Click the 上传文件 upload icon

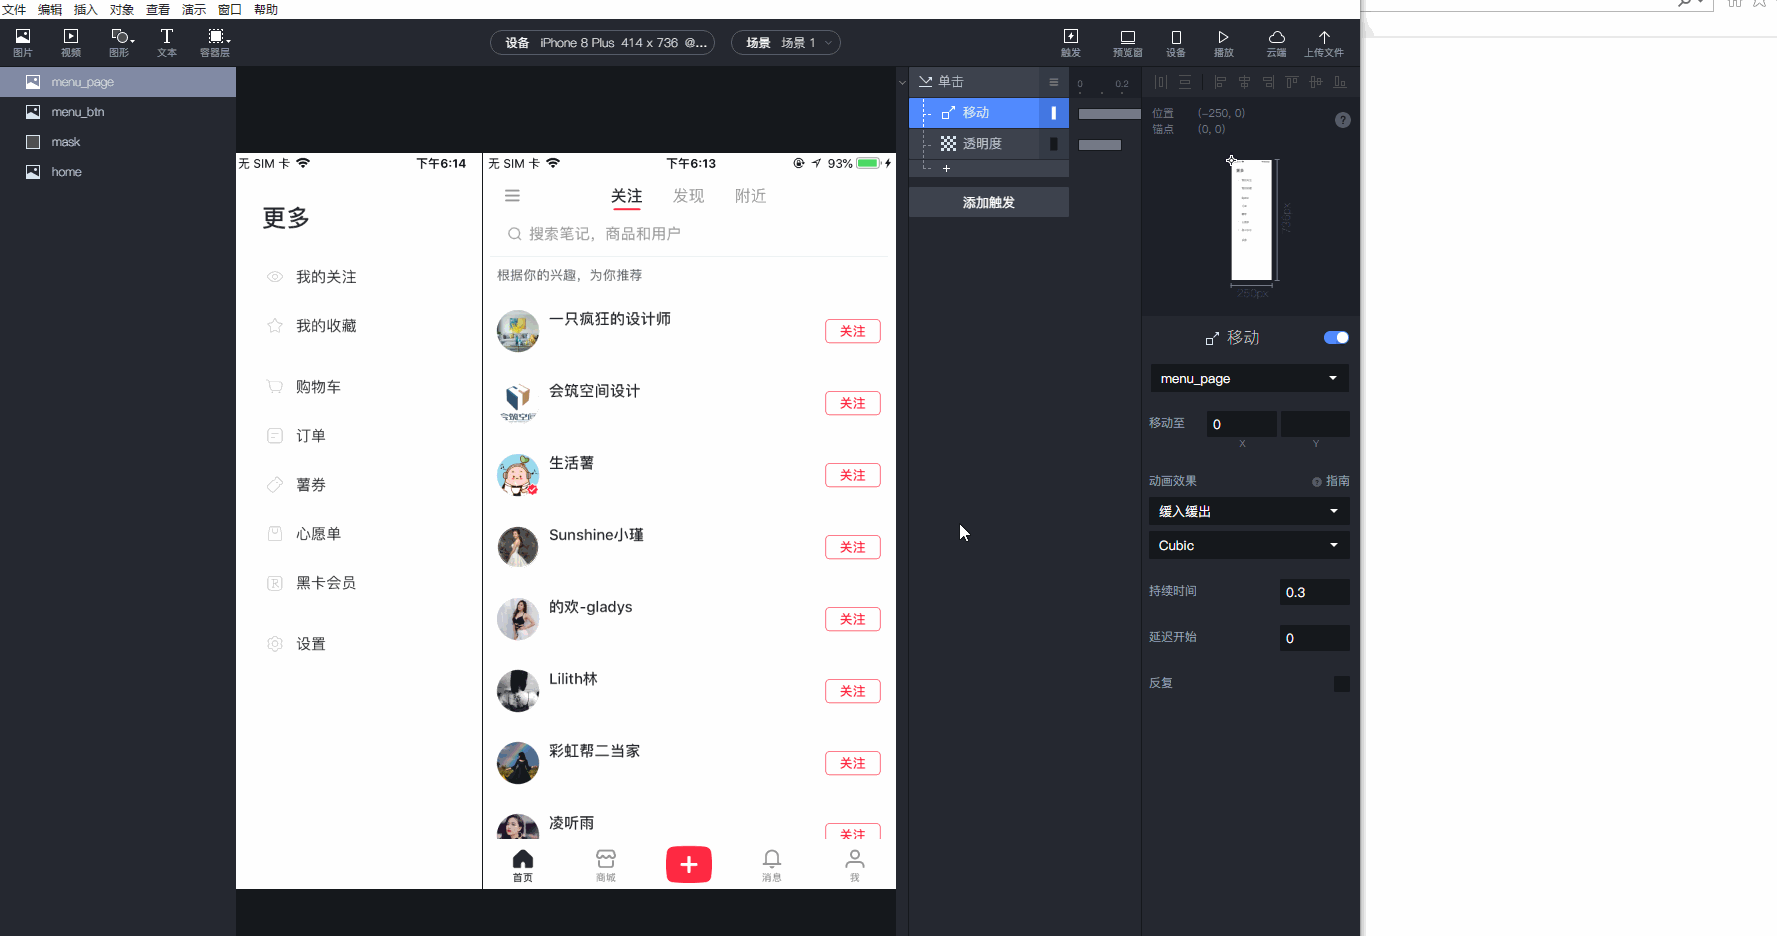[1324, 42]
